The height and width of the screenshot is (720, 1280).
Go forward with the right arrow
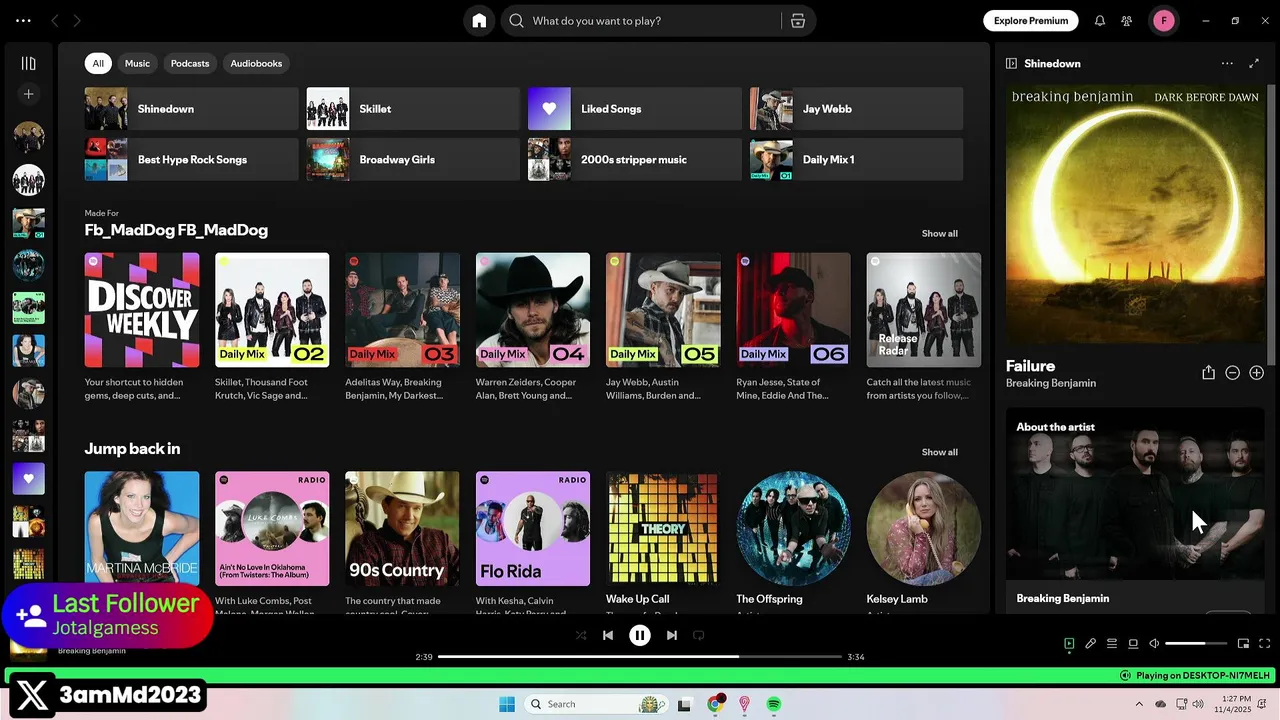coord(77,21)
